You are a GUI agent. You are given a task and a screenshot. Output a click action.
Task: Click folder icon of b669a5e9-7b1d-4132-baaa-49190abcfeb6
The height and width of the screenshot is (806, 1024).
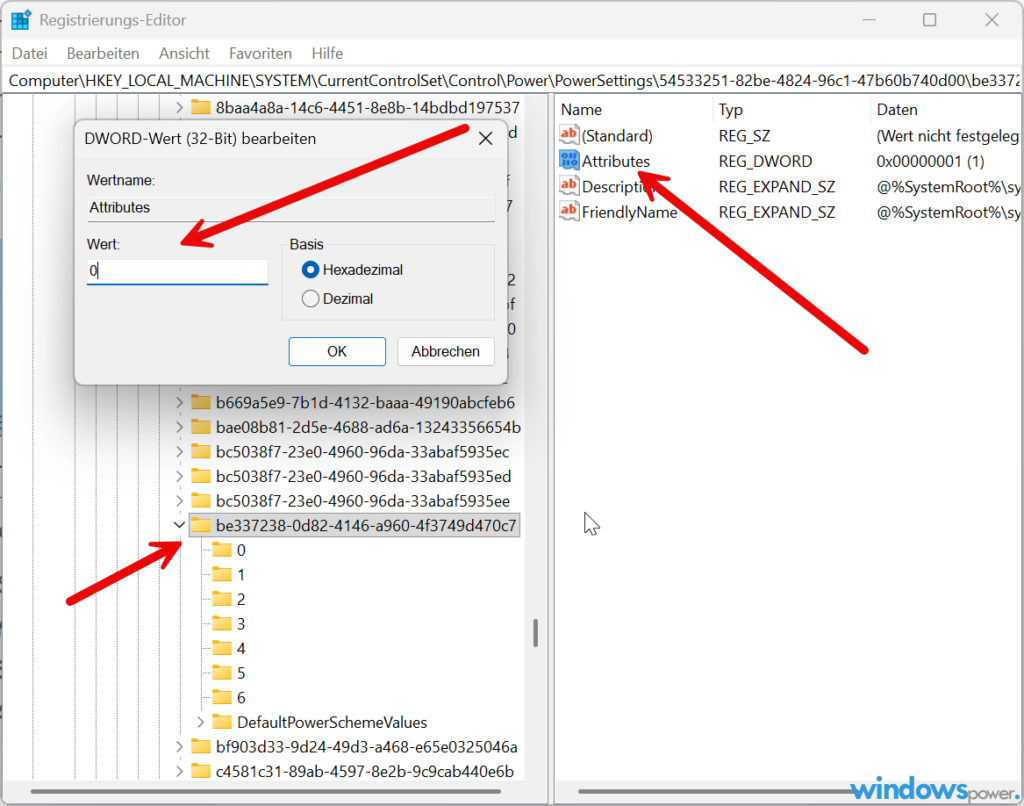click(200, 402)
